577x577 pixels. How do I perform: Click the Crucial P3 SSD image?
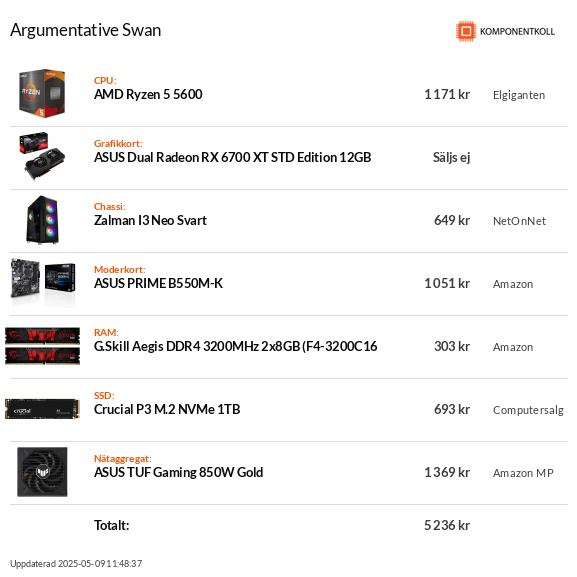pyautogui.click(x=42, y=409)
